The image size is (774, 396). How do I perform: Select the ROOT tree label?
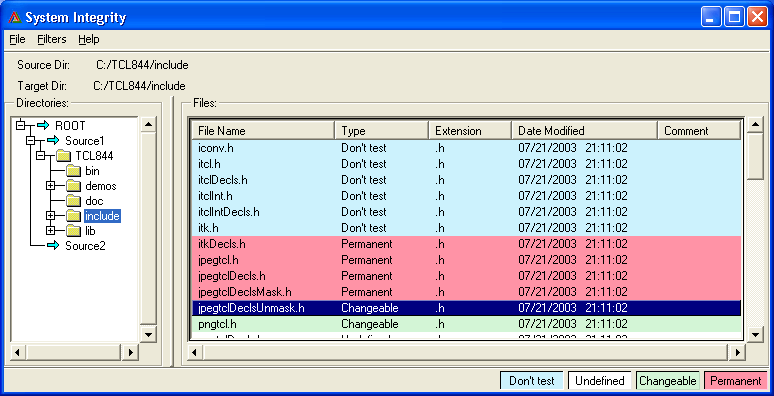click(70, 126)
